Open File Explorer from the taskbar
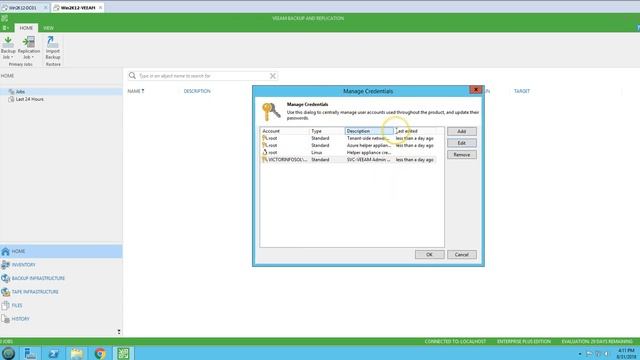This screenshot has width=640, height=360. pos(77,353)
